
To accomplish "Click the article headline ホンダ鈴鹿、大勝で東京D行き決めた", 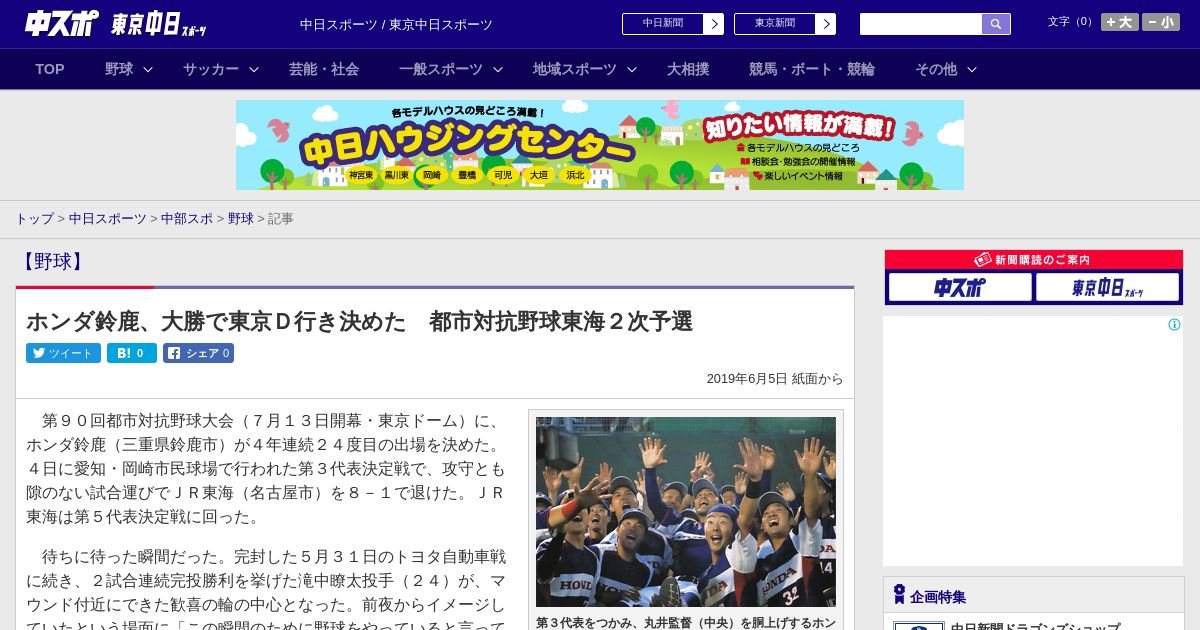I will point(359,321).
